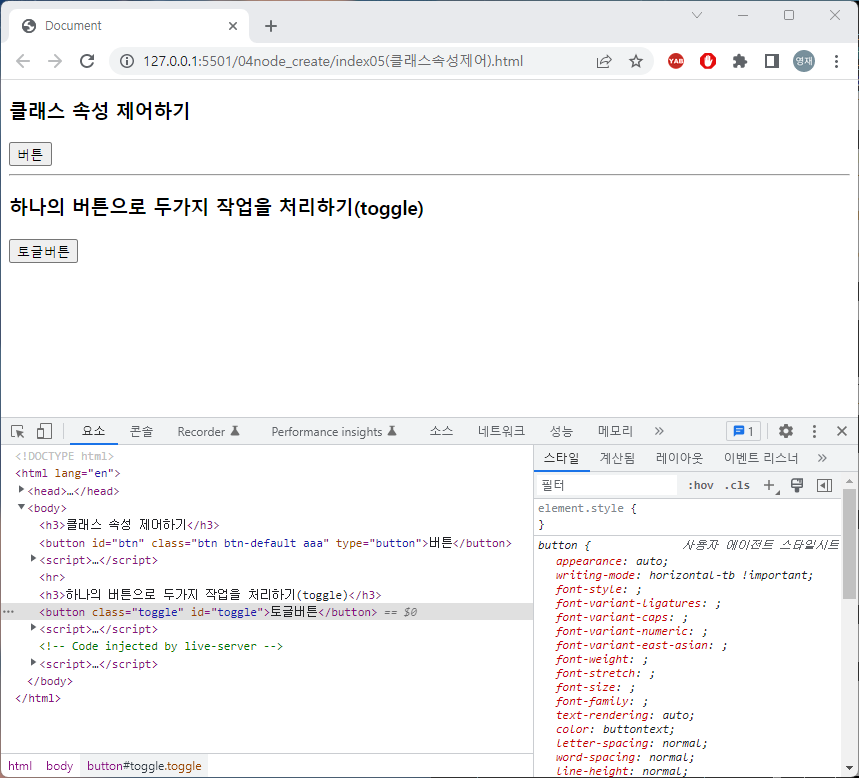Toggle .cls class editor
The image size is (859, 778).
tap(737, 485)
